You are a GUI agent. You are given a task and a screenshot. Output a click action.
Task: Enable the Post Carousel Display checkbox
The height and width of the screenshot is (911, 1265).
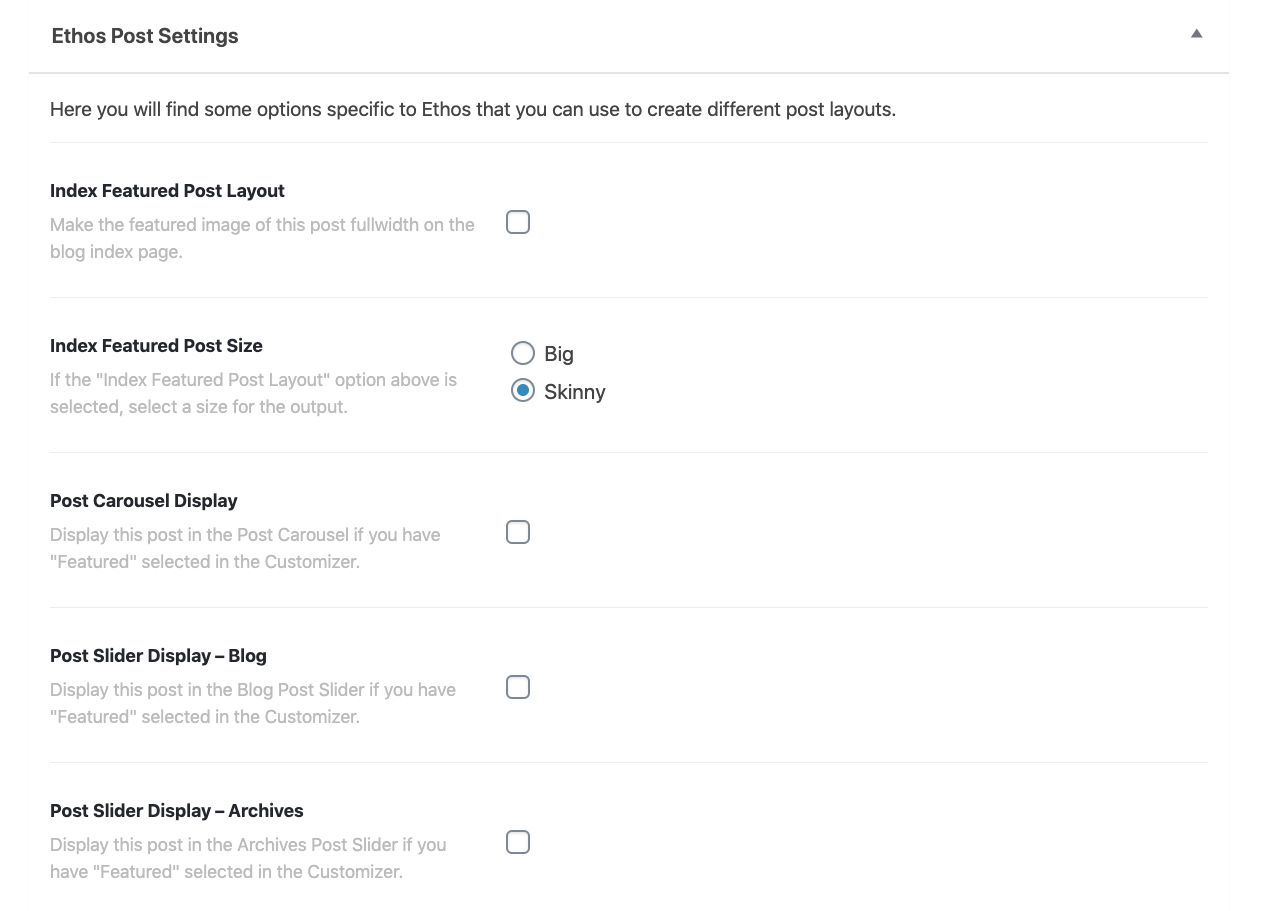coord(517,532)
